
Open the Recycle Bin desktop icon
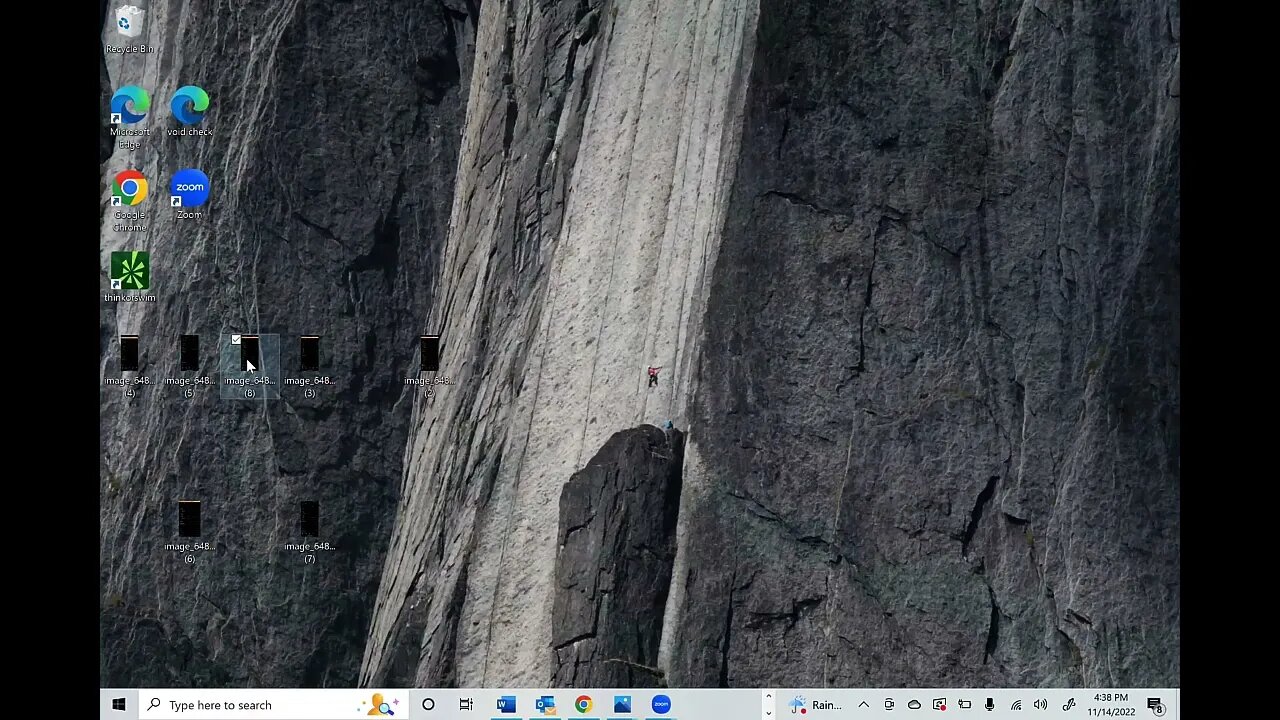pos(129,29)
